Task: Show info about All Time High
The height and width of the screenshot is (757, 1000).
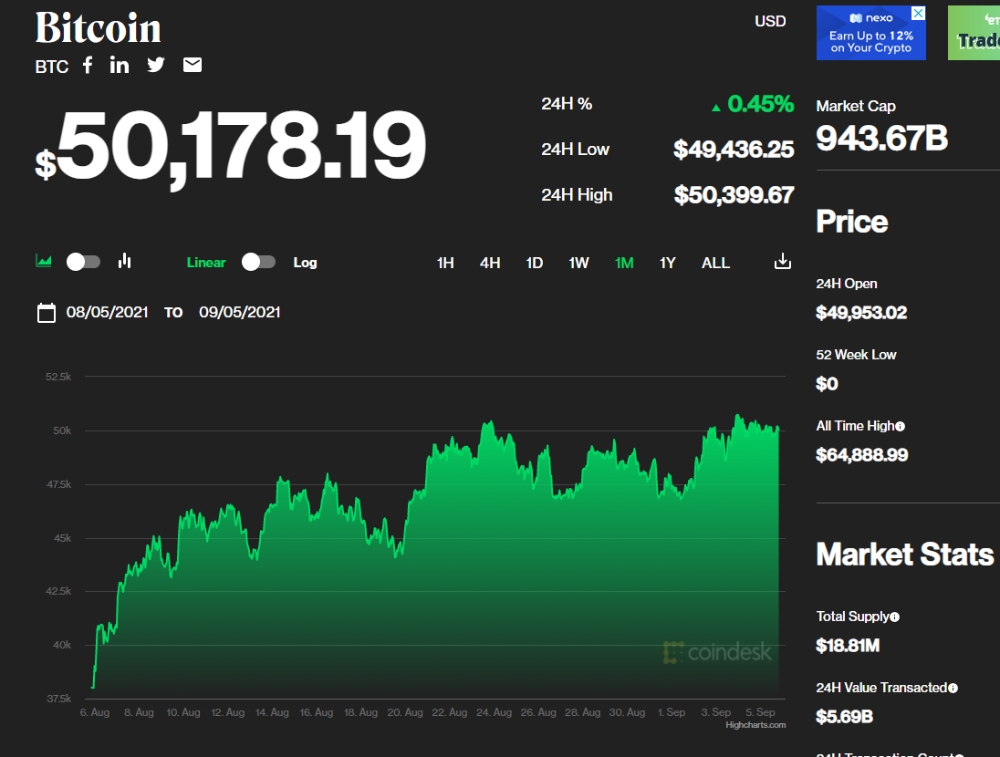Action: tap(900, 427)
